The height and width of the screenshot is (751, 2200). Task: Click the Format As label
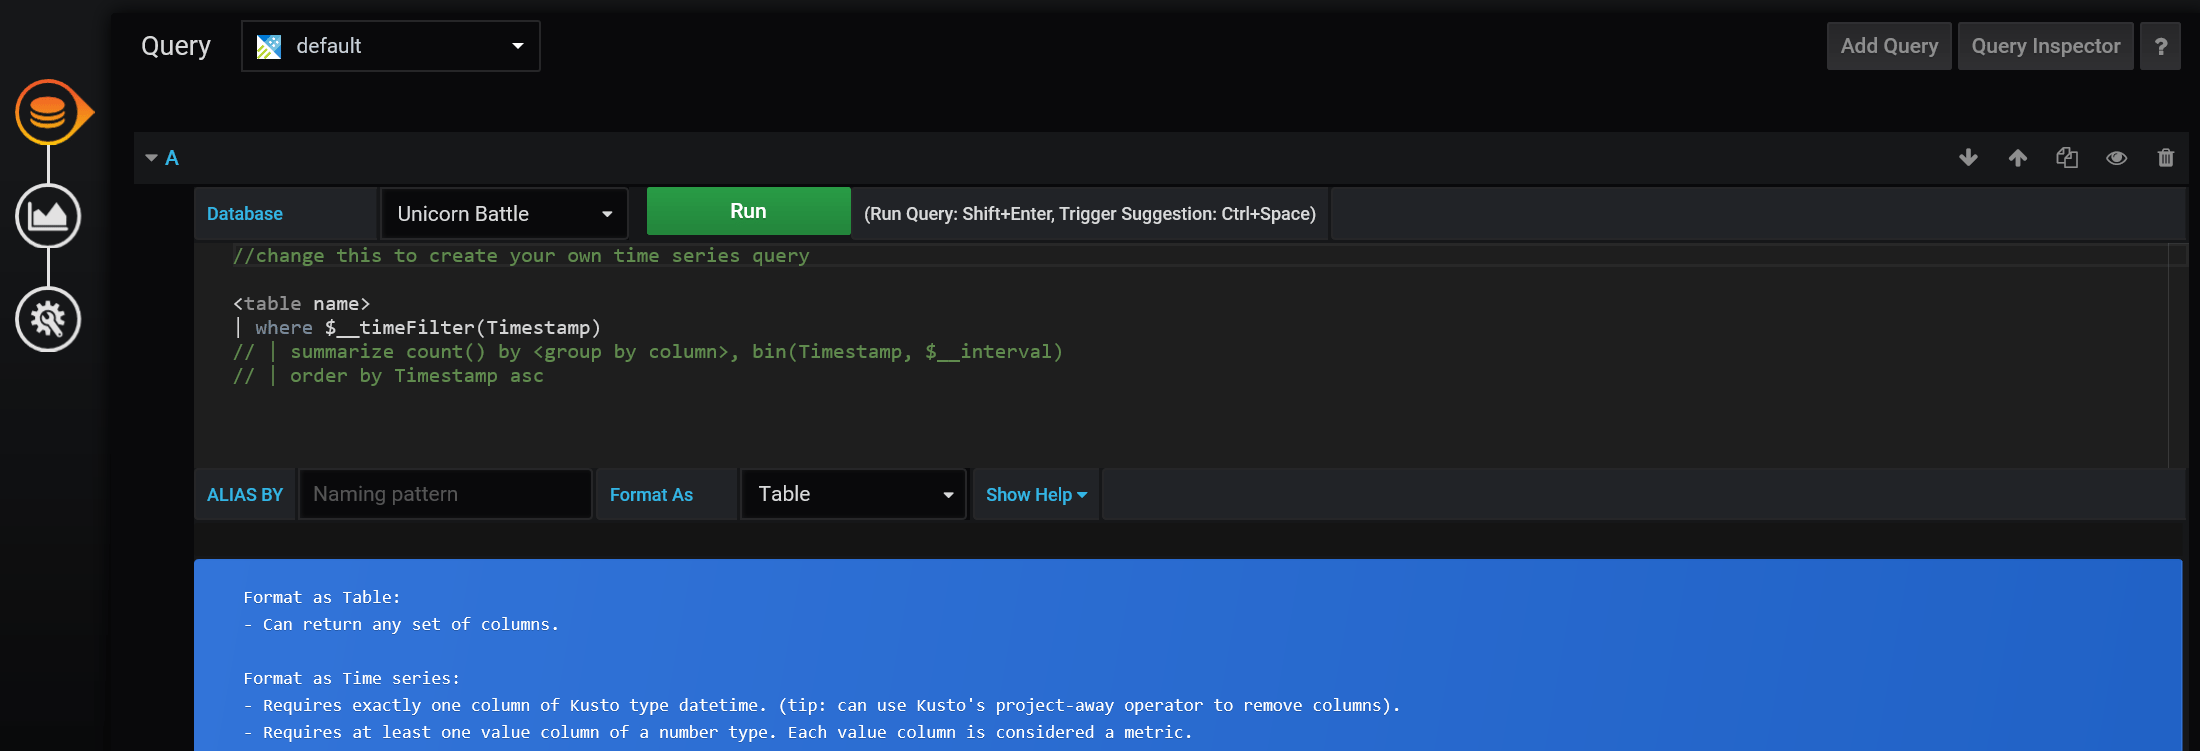651,495
